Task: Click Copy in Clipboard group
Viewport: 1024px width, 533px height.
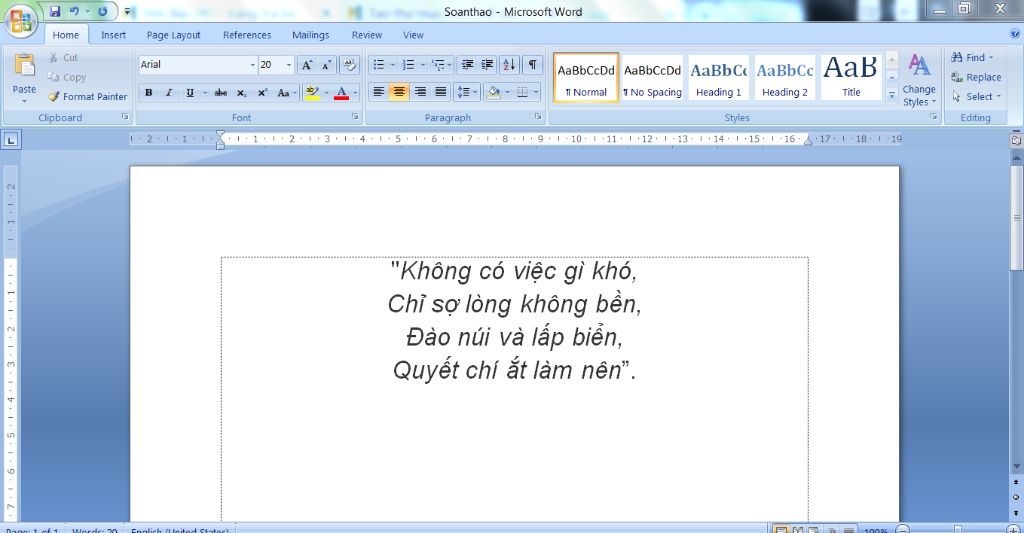Action: point(67,77)
